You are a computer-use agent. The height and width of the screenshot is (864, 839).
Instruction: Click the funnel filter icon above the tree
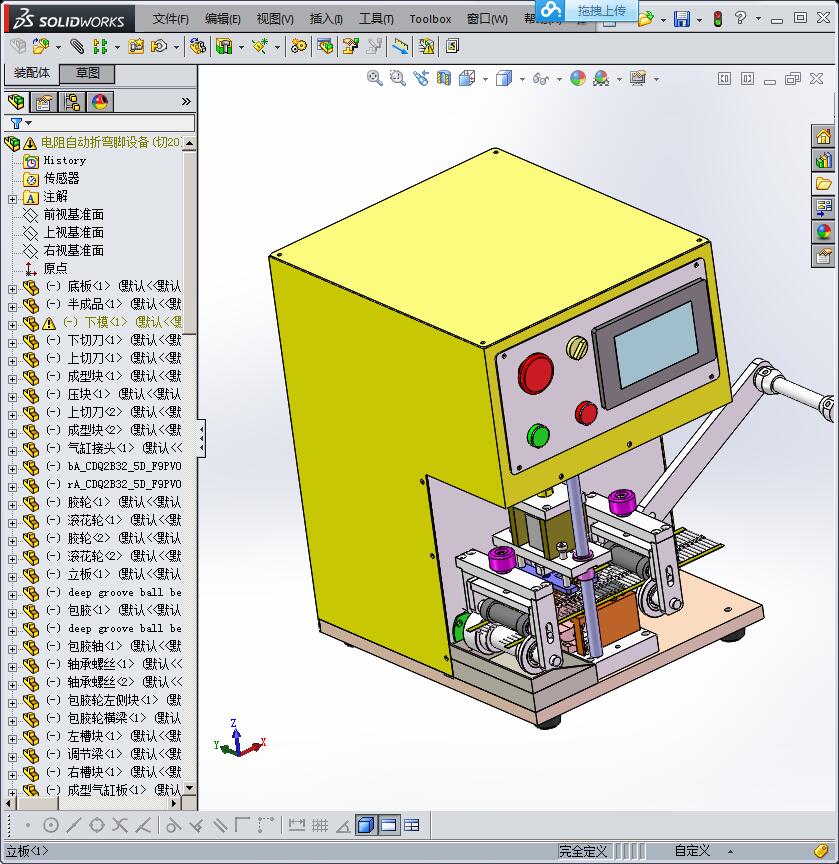tap(16, 123)
